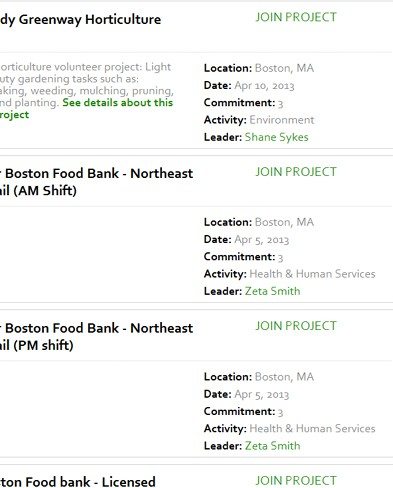
Task: Open Boston Food Bank PM shift title
Action: coord(96,337)
